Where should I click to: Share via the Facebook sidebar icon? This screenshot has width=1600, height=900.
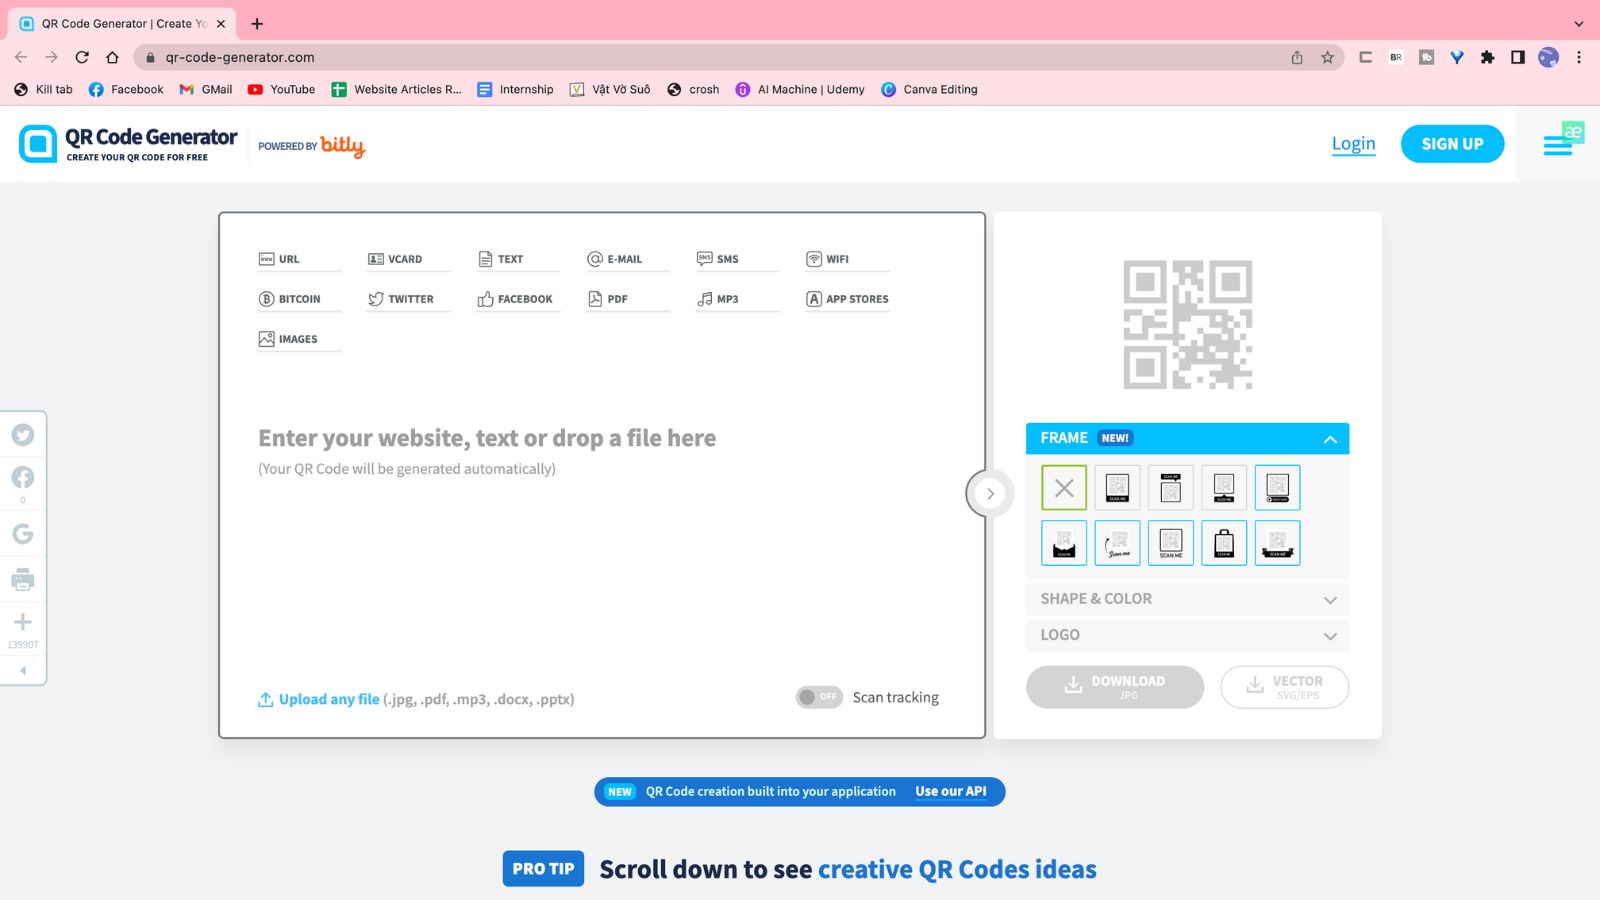pos(23,478)
